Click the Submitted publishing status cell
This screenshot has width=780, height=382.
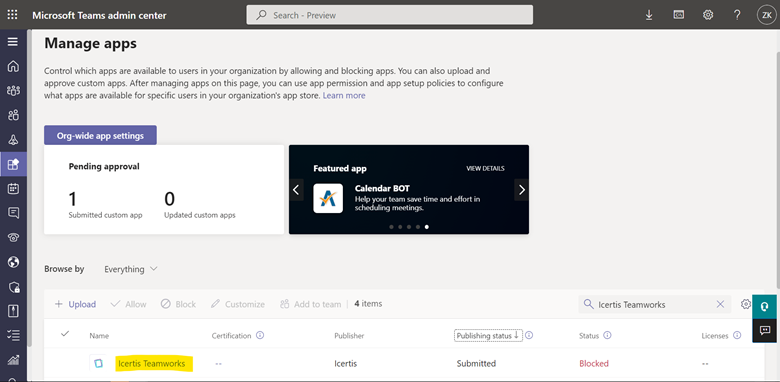pos(476,364)
